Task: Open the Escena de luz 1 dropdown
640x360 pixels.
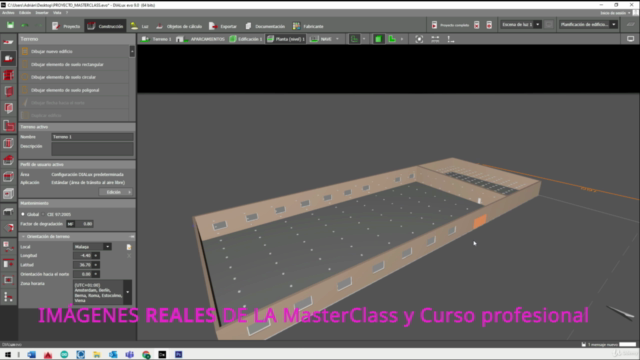Action: pos(521,24)
